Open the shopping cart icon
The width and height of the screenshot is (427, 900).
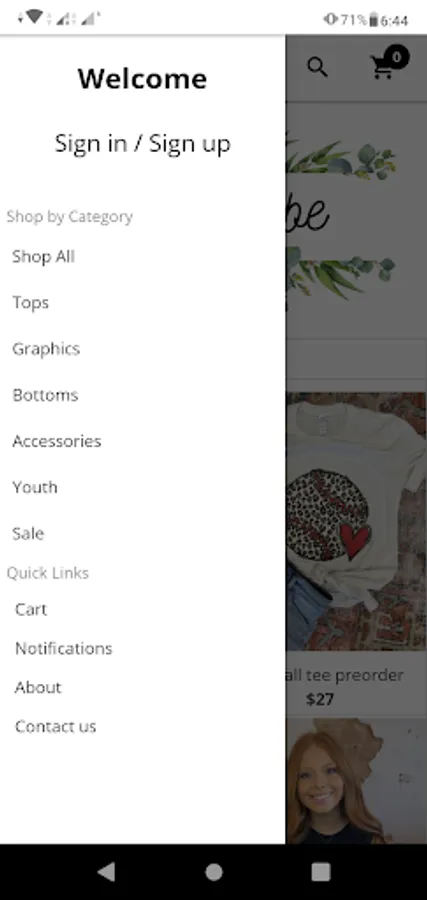(383, 68)
